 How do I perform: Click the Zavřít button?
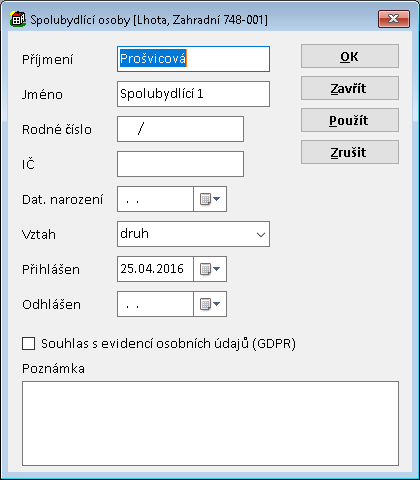(x=350, y=88)
